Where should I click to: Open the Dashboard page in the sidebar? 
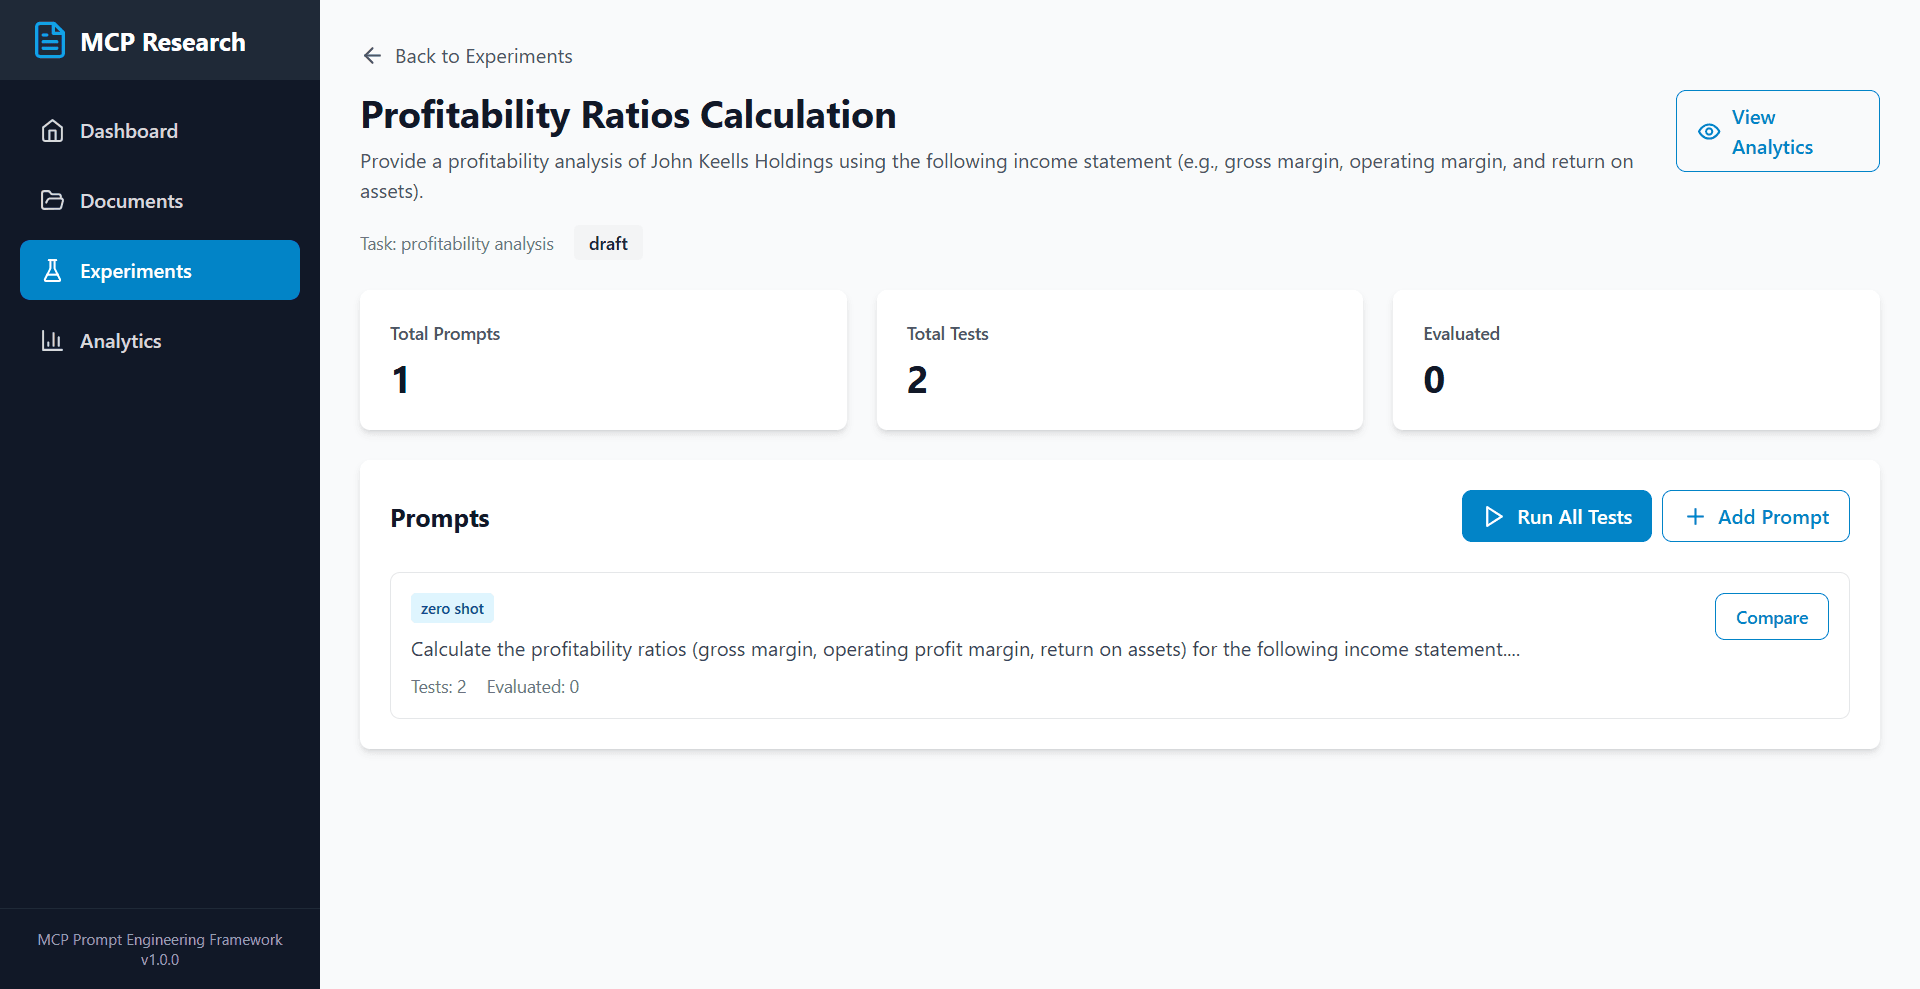pos(129,131)
